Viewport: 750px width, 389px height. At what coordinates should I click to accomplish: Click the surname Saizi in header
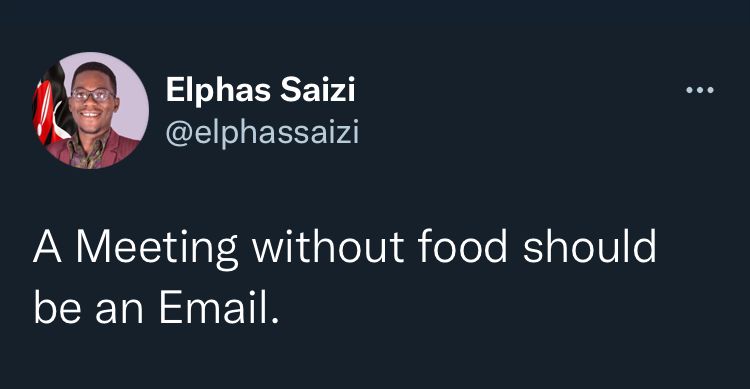(318, 89)
